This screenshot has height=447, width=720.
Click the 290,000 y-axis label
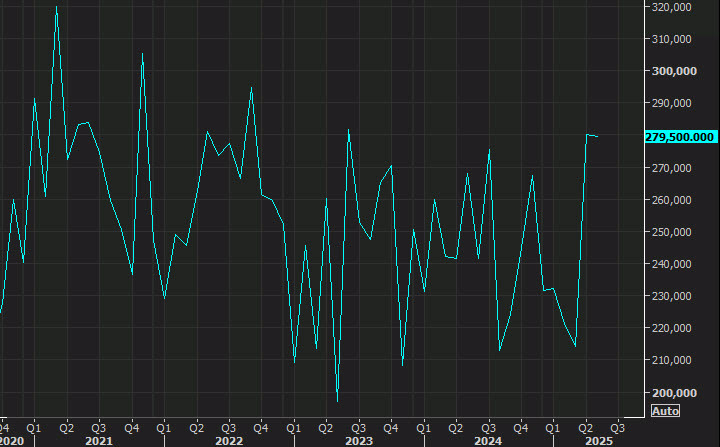[671, 103]
